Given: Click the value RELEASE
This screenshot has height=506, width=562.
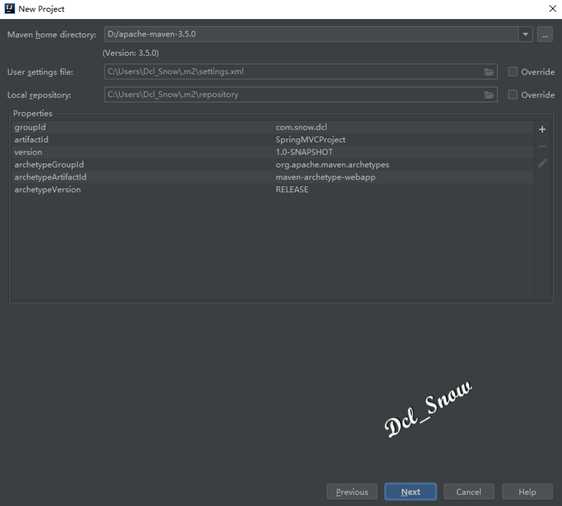Looking at the screenshot, I should coord(292,190).
